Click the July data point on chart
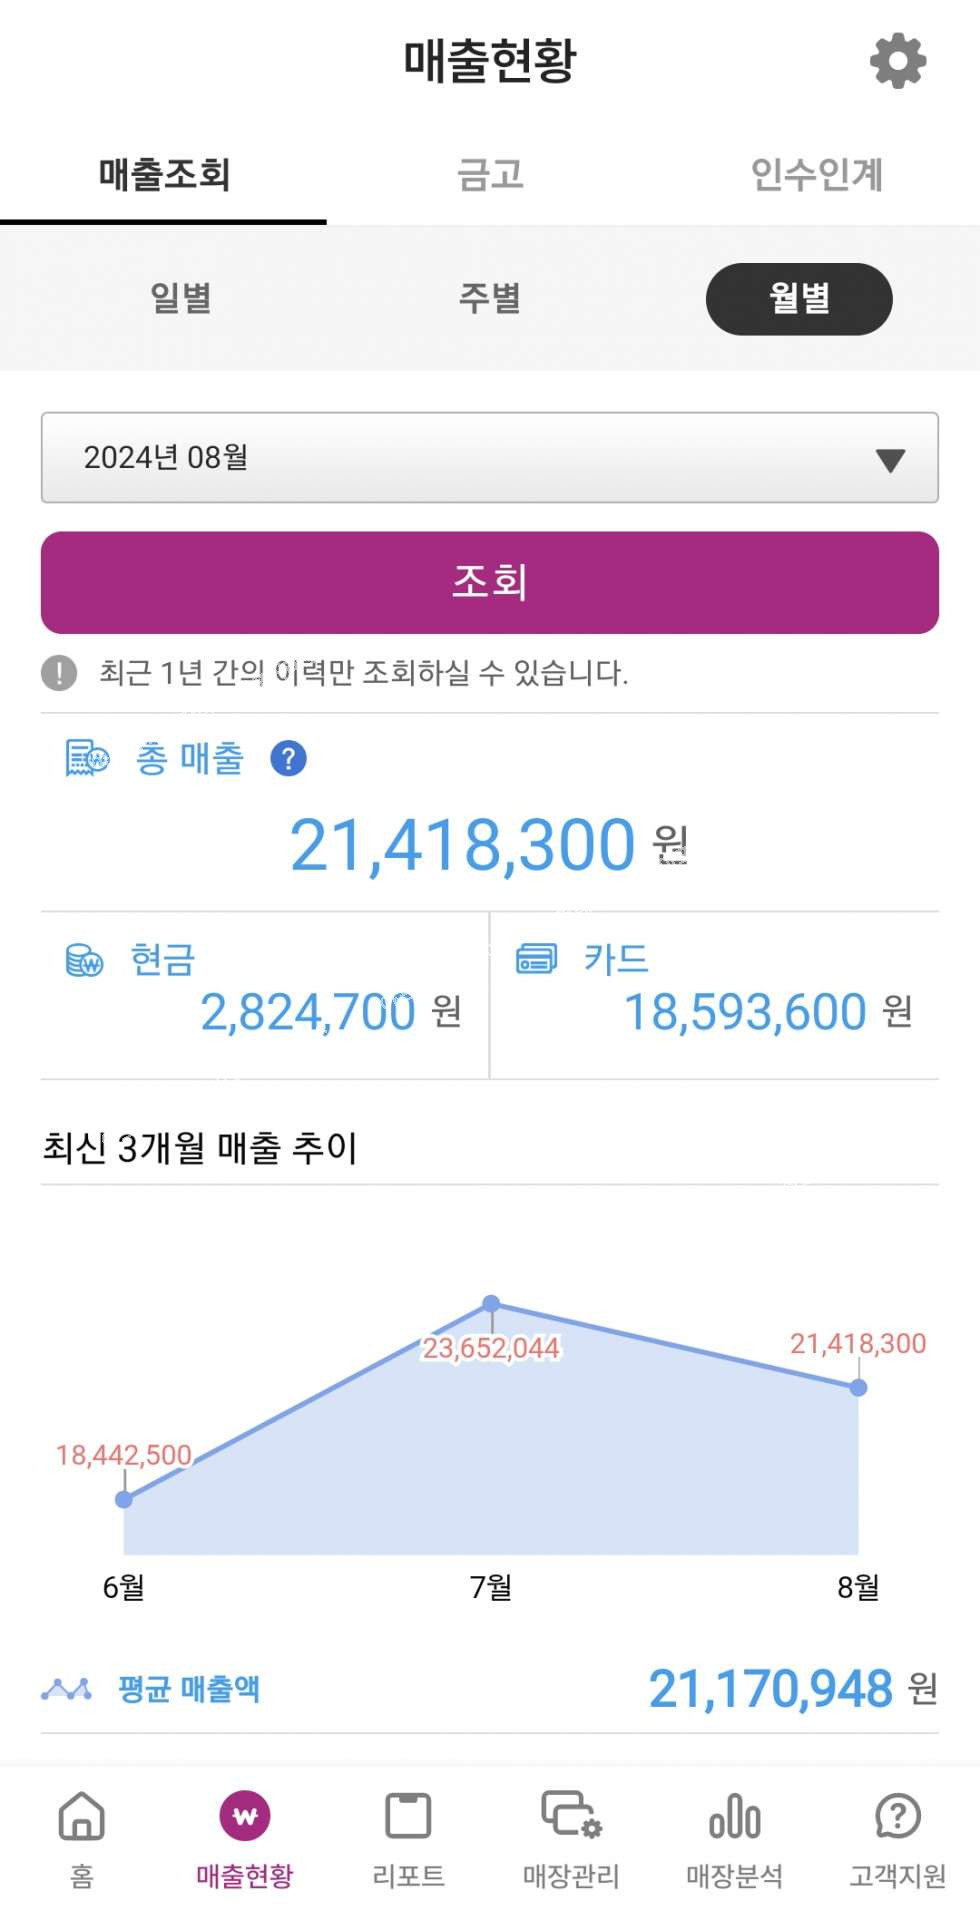The width and height of the screenshot is (980, 1920). click(491, 1303)
